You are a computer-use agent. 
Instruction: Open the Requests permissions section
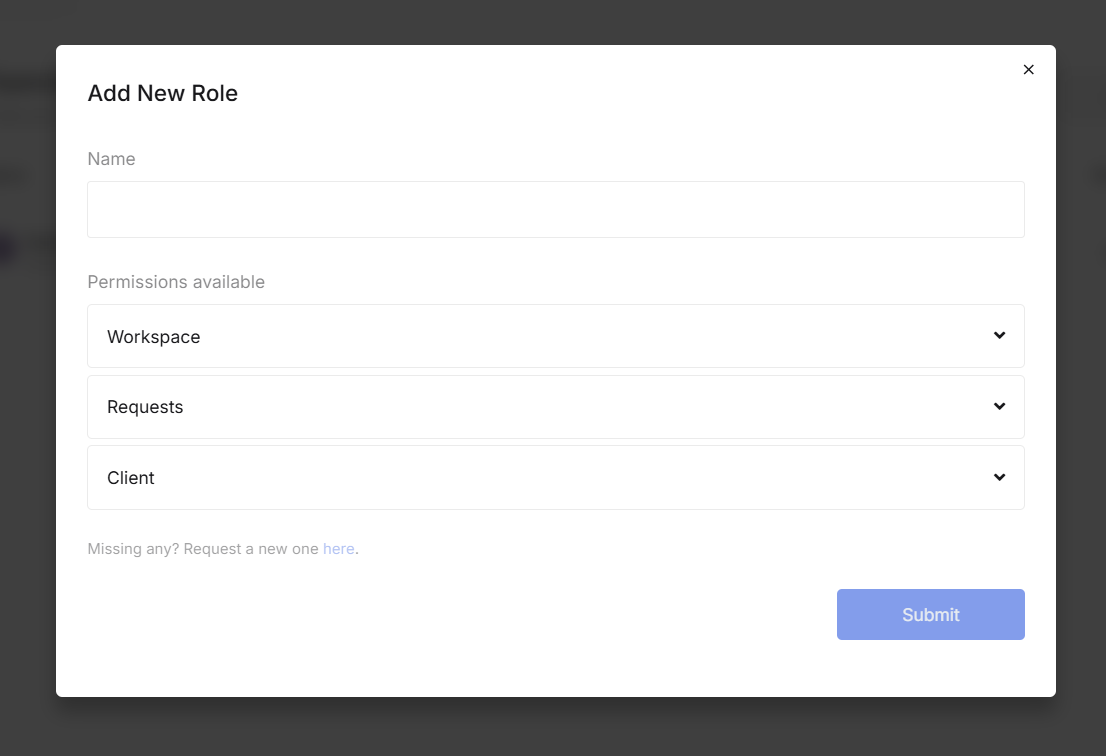tap(555, 407)
